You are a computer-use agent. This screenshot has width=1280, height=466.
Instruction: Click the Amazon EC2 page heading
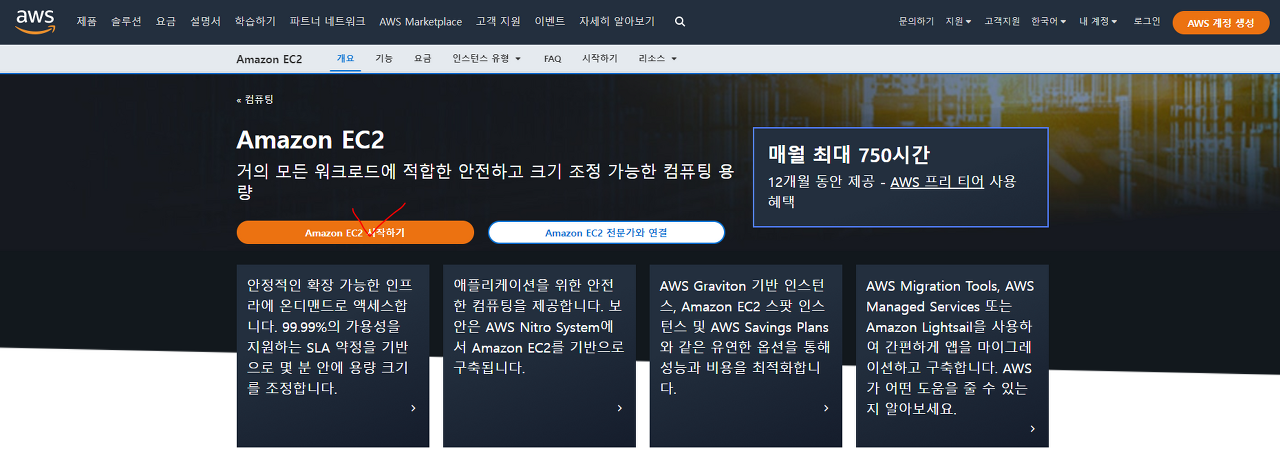coord(310,139)
